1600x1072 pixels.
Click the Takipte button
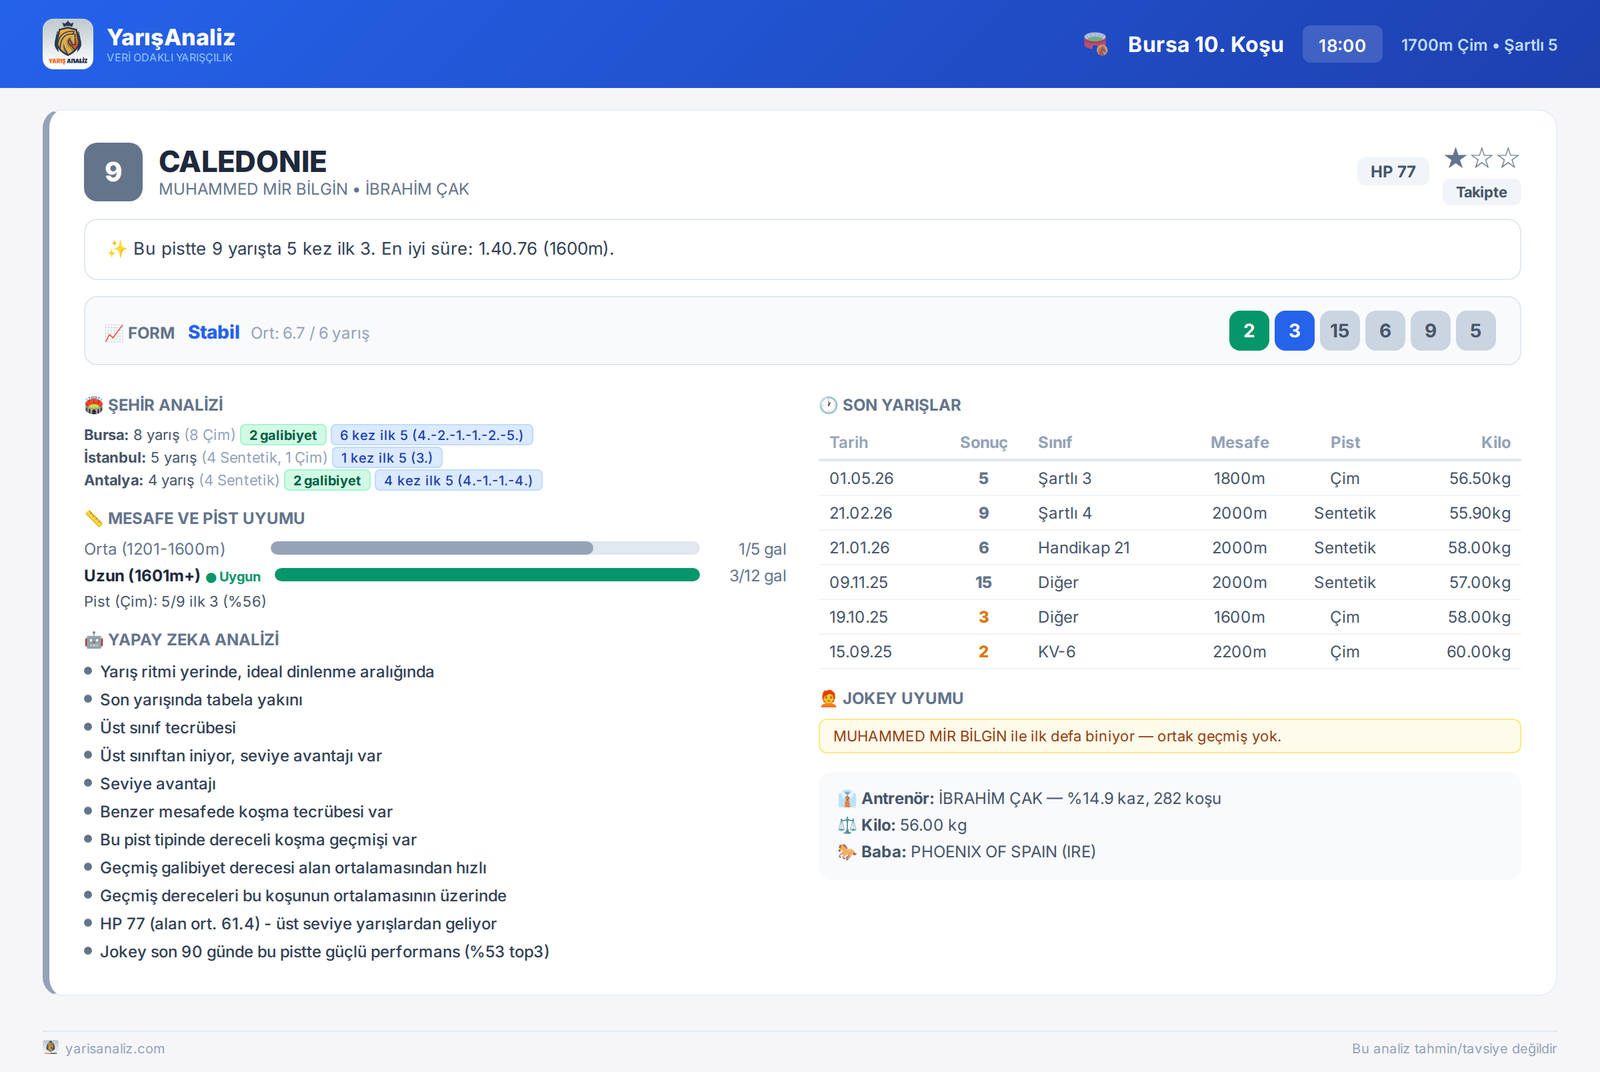pos(1481,192)
